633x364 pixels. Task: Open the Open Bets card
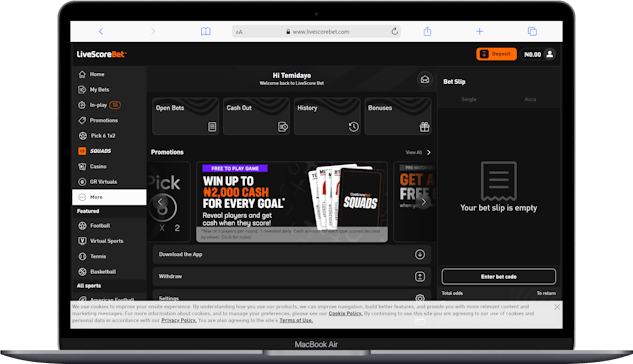pyautogui.click(x=186, y=116)
